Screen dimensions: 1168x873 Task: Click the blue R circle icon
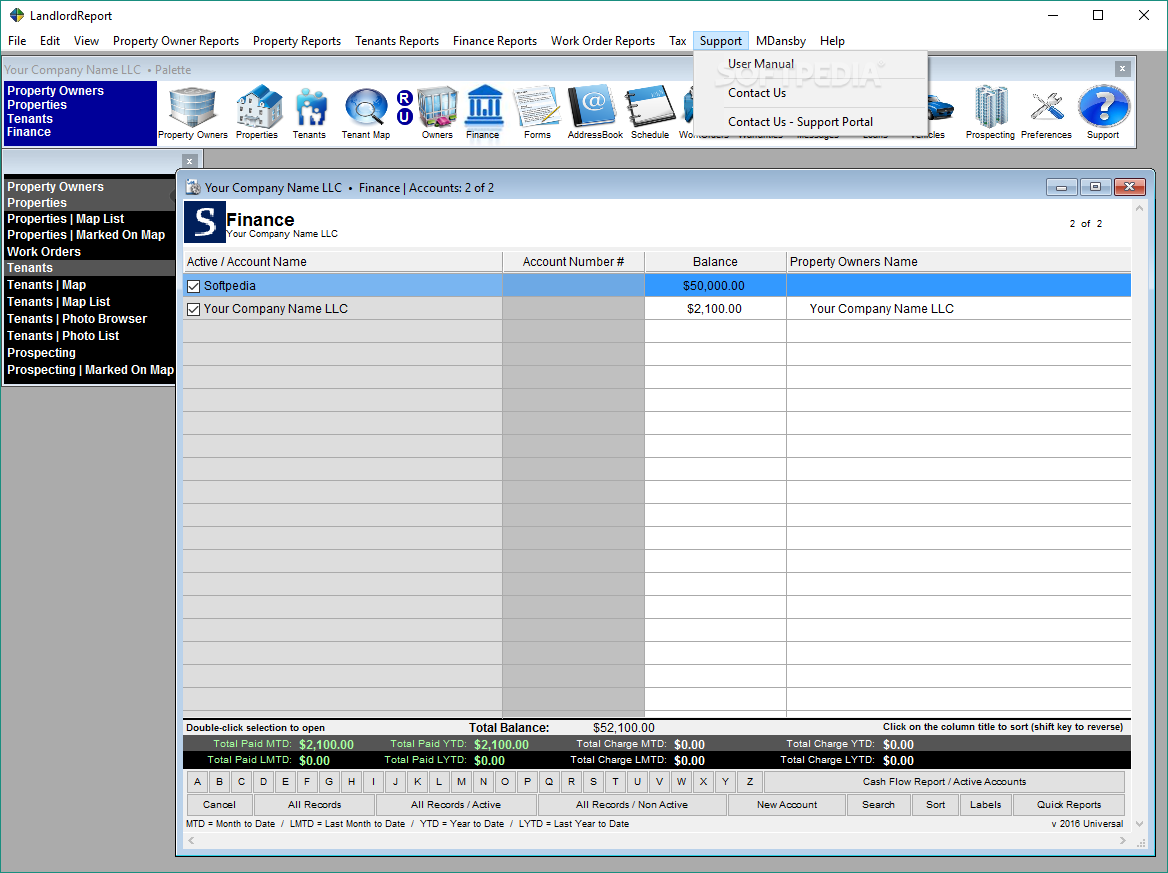[x=404, y=98]
